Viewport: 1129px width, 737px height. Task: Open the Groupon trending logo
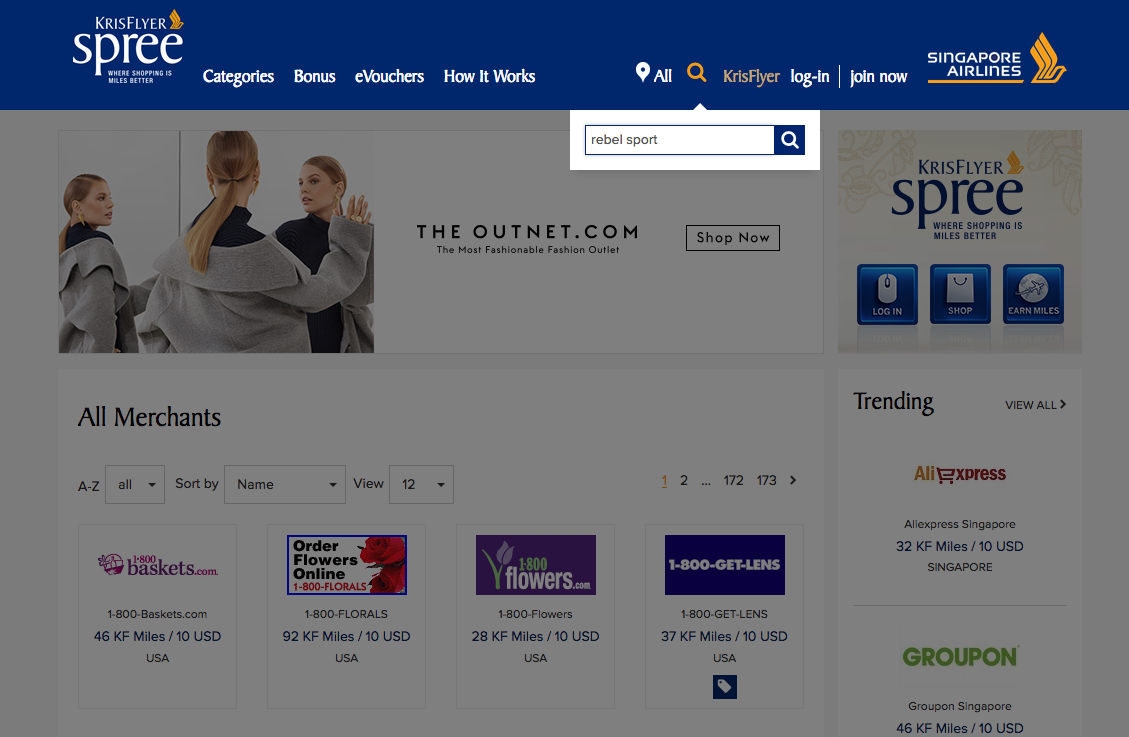[x=960, y=656]
